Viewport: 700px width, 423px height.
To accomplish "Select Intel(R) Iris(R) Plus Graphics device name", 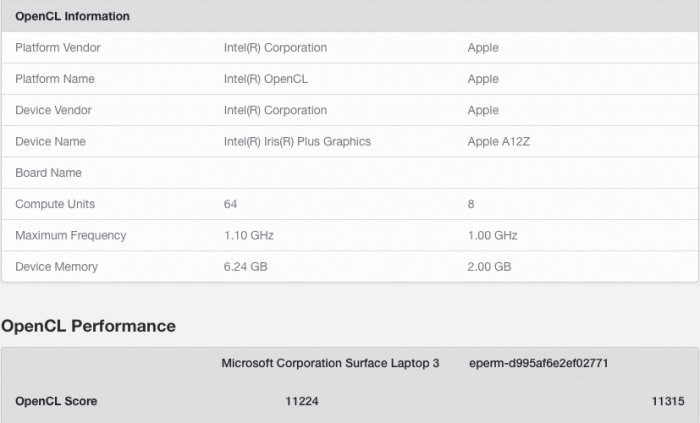I will pyautogui.click(x=297, y=142).
